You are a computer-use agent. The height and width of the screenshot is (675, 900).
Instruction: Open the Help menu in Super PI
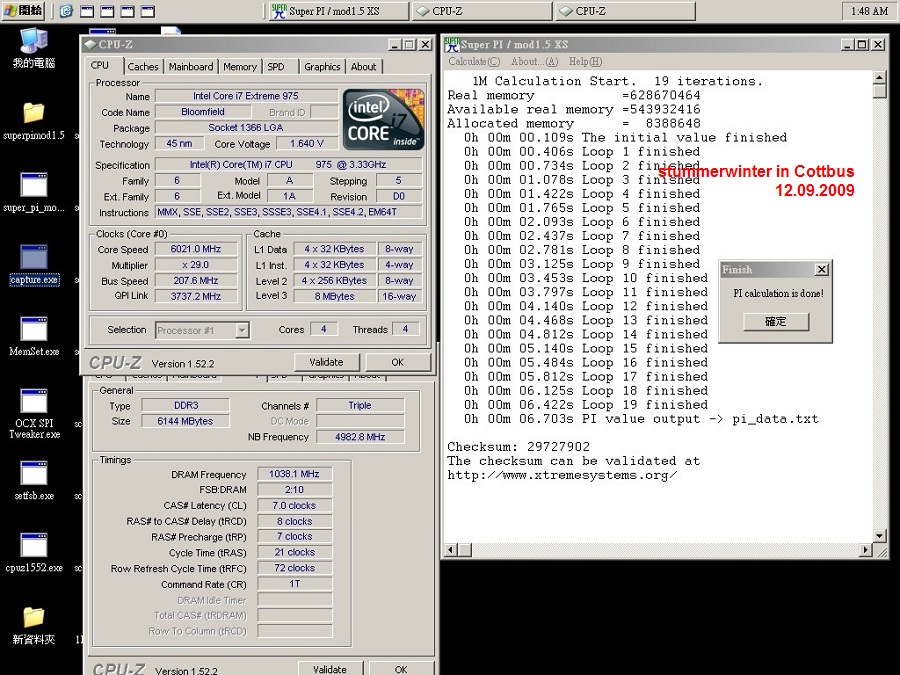pos(585,61)
